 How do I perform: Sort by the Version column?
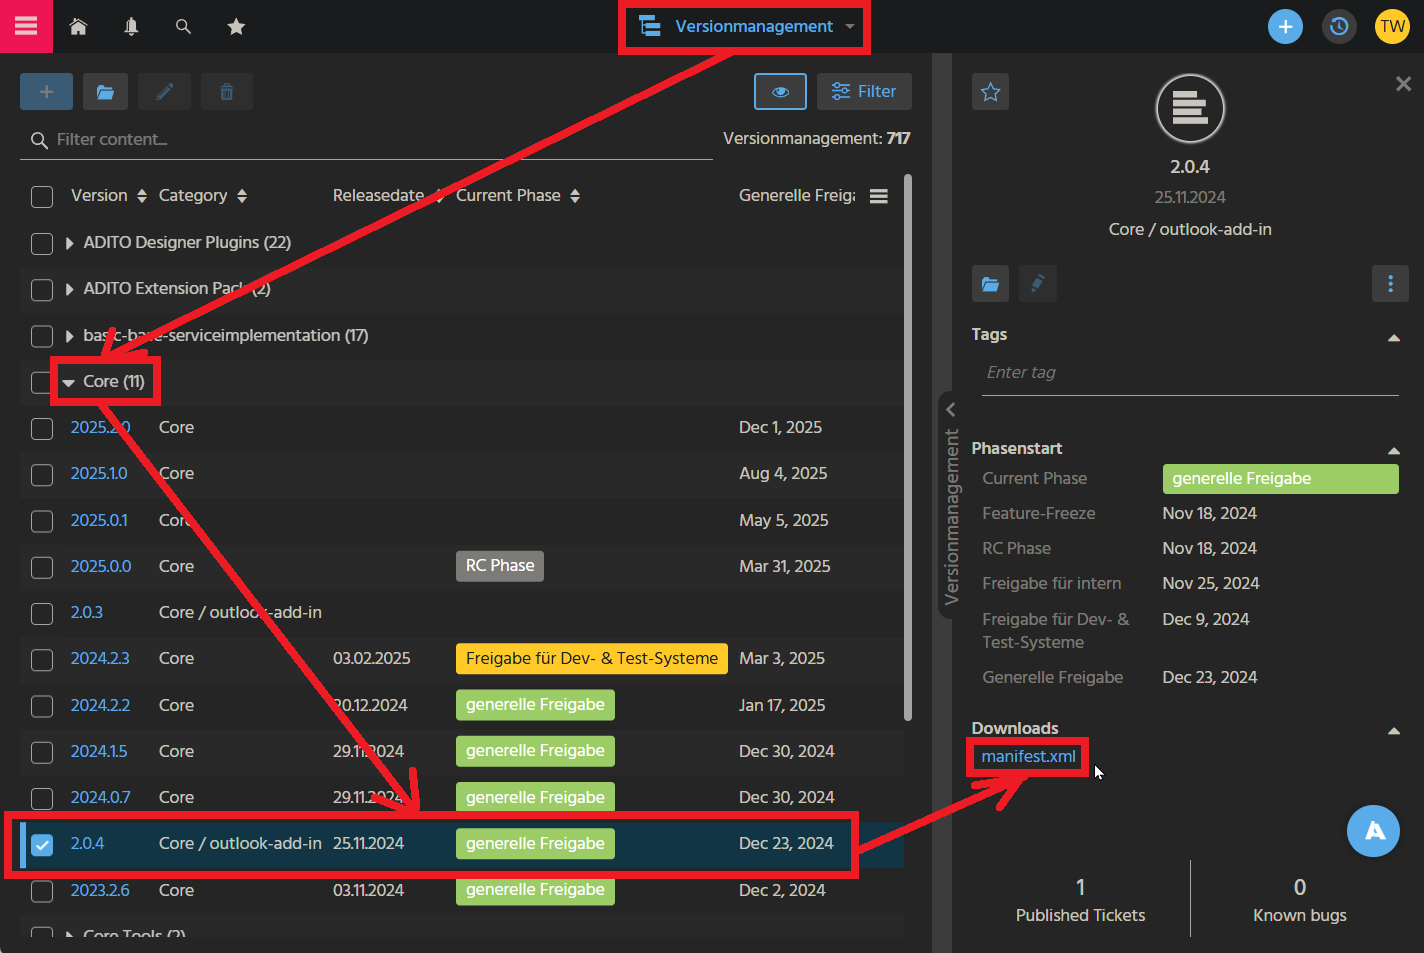coord(109,196)
